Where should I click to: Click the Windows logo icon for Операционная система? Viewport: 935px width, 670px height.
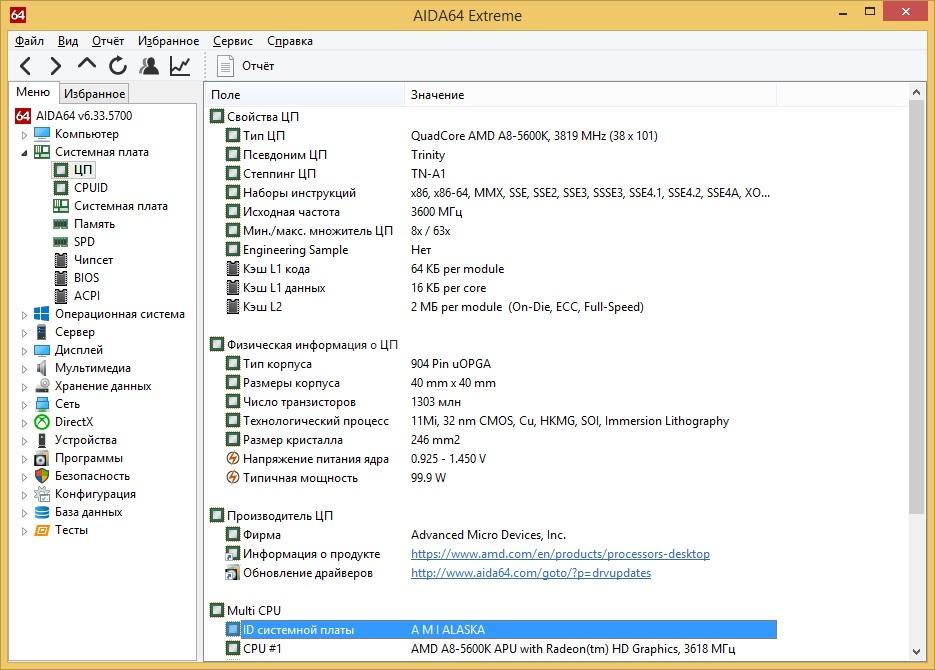point(42,314)
